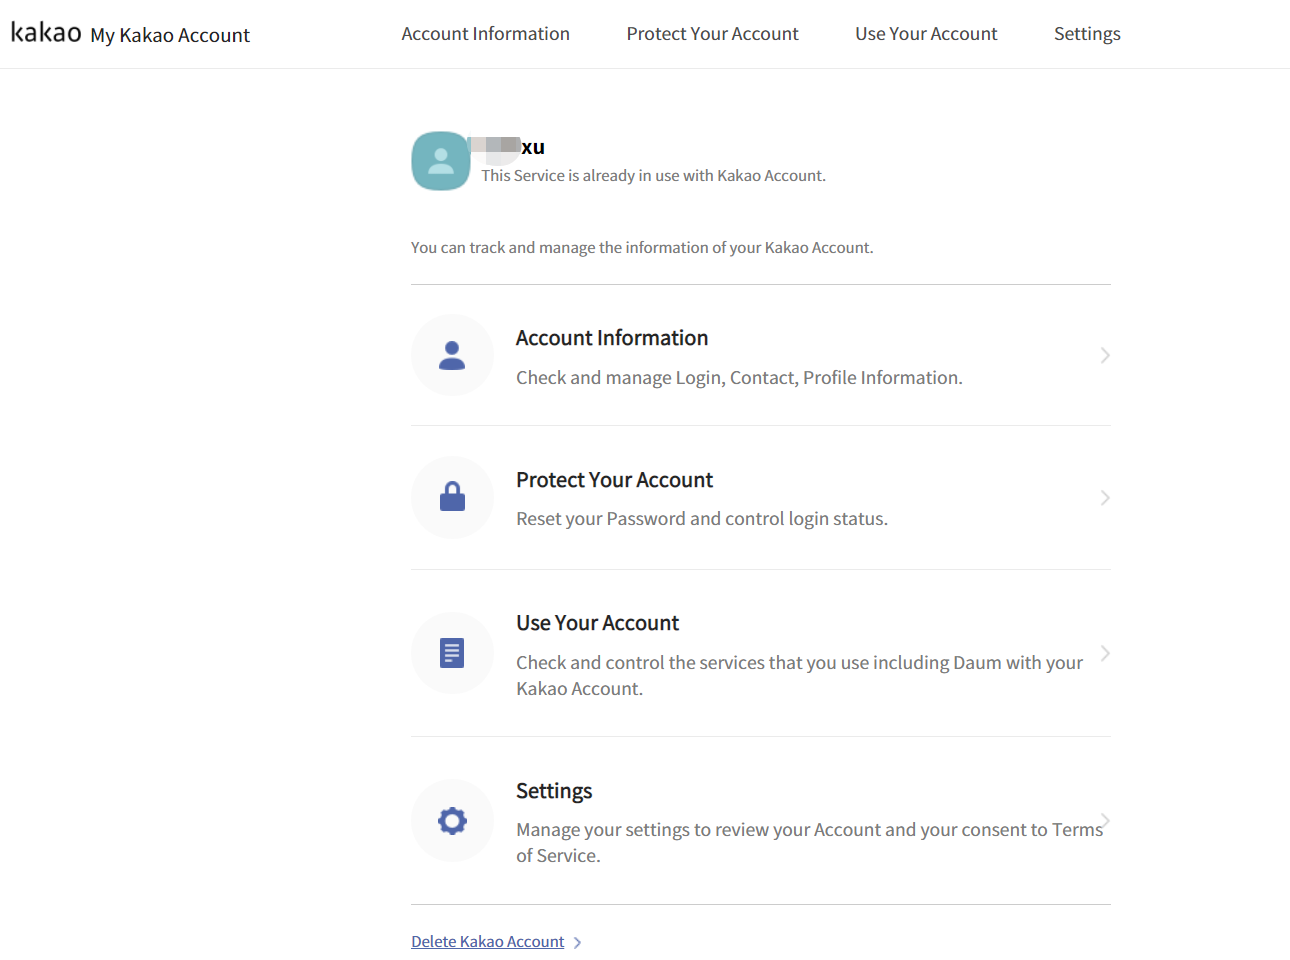The image size is (1290, 960).
Task: Click the document icon for Use Your Account
Action: [x=452, y=653]
